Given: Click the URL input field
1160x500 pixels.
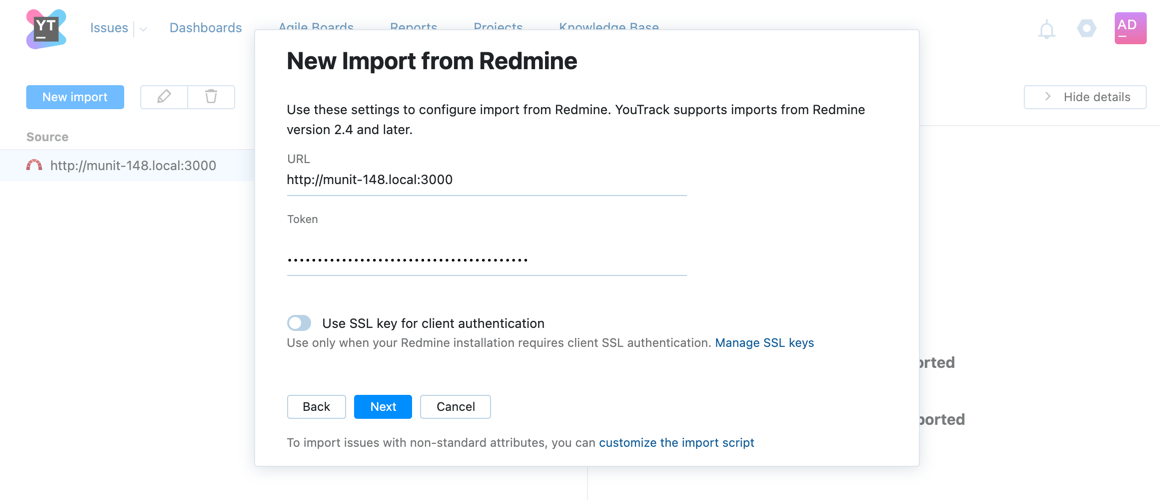Looking at the screenshot, I should coord(486,180).
